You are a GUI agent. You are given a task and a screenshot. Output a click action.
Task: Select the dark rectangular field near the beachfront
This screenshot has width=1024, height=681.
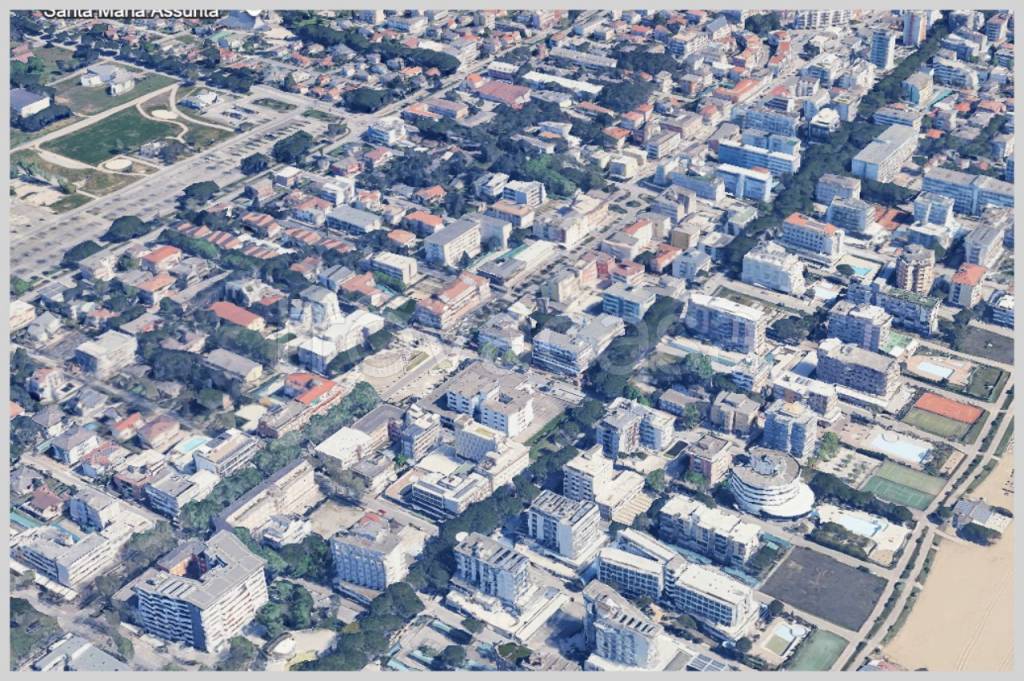tap(822, 588)
